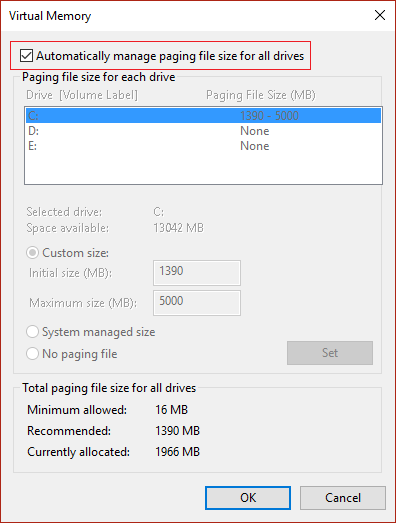Image resolution: width=396 pixels, height=523 pixels.
Task: Select the D: drive entry
Action: pos(203,131)
